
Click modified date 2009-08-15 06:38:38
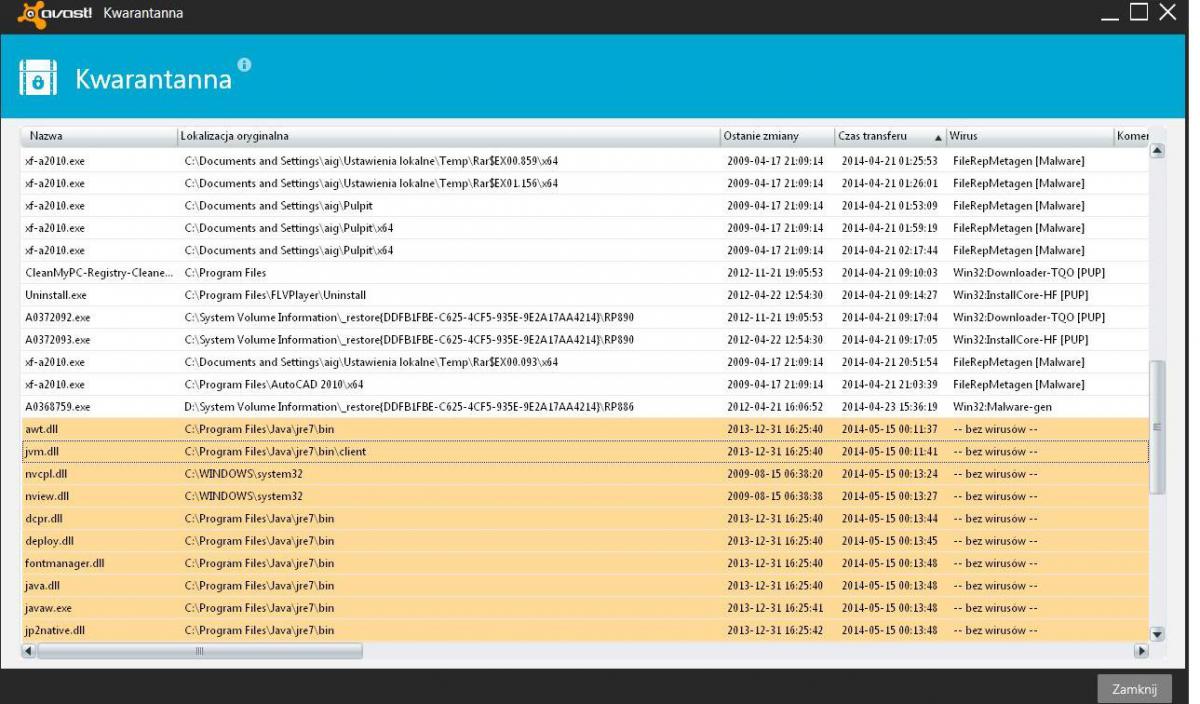tap(775, 496)
